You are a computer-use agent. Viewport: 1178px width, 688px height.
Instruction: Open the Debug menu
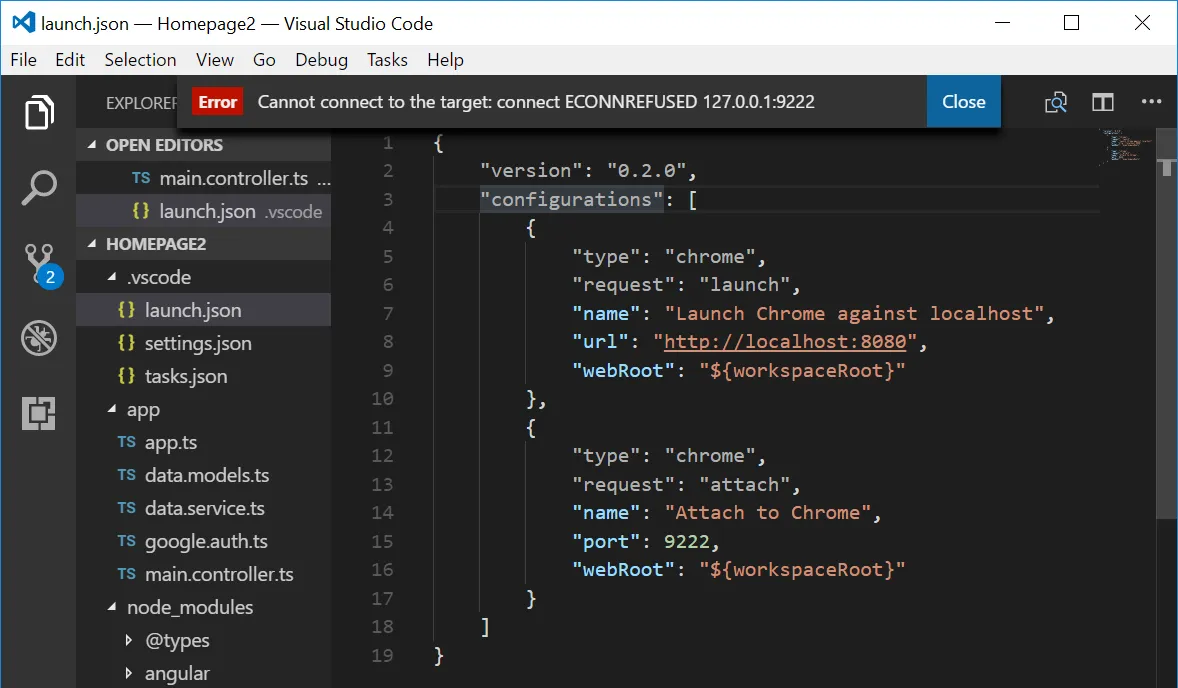(322, 60)
